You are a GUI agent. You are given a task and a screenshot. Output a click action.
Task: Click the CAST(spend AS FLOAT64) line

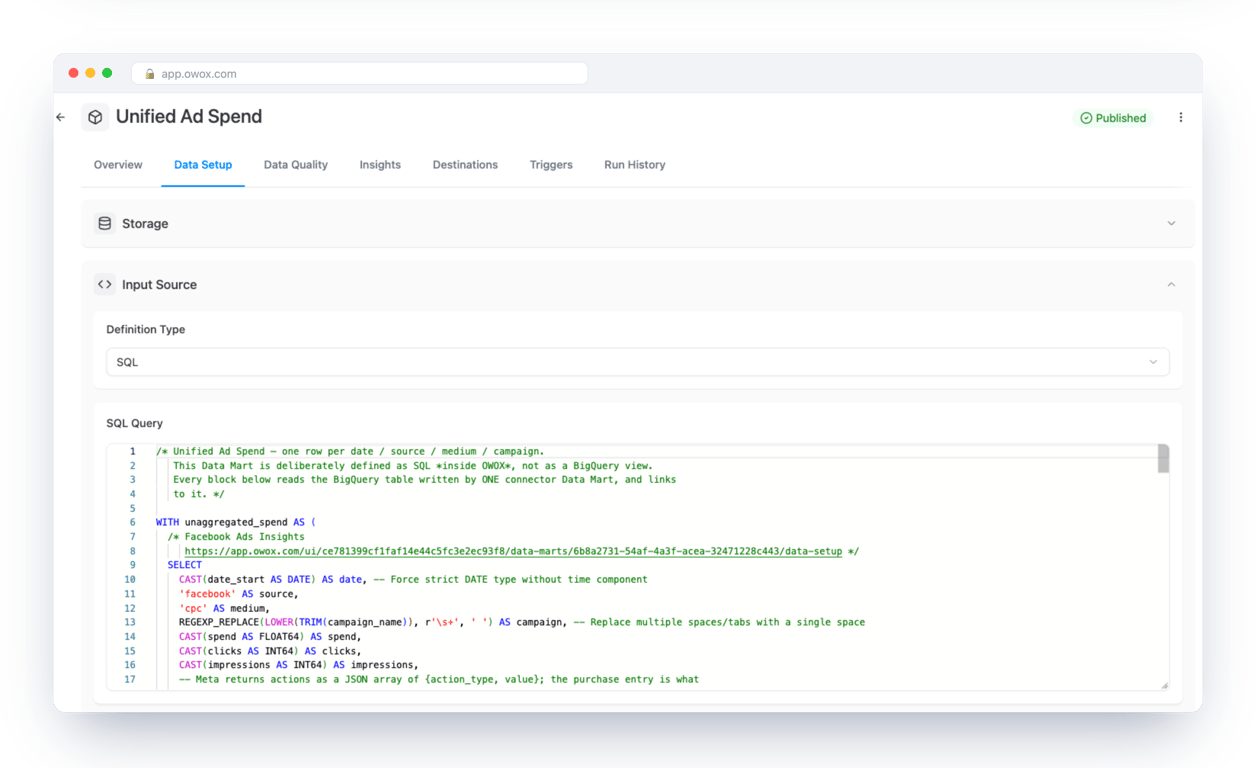(270, 636)
